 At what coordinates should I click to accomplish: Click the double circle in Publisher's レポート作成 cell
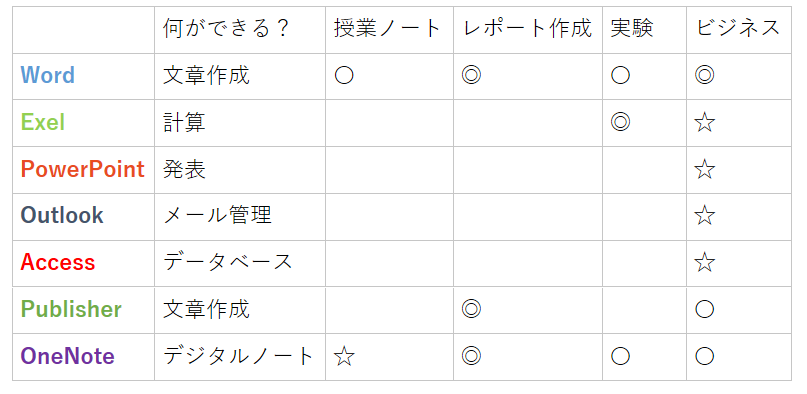tap(471, 310)
